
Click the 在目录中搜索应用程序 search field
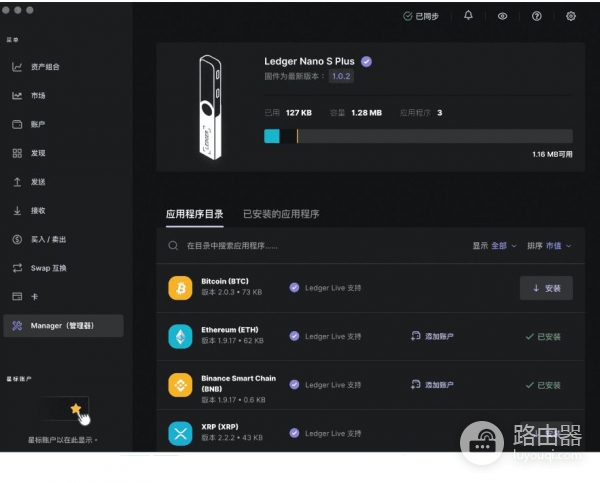[x=232, y=246]
